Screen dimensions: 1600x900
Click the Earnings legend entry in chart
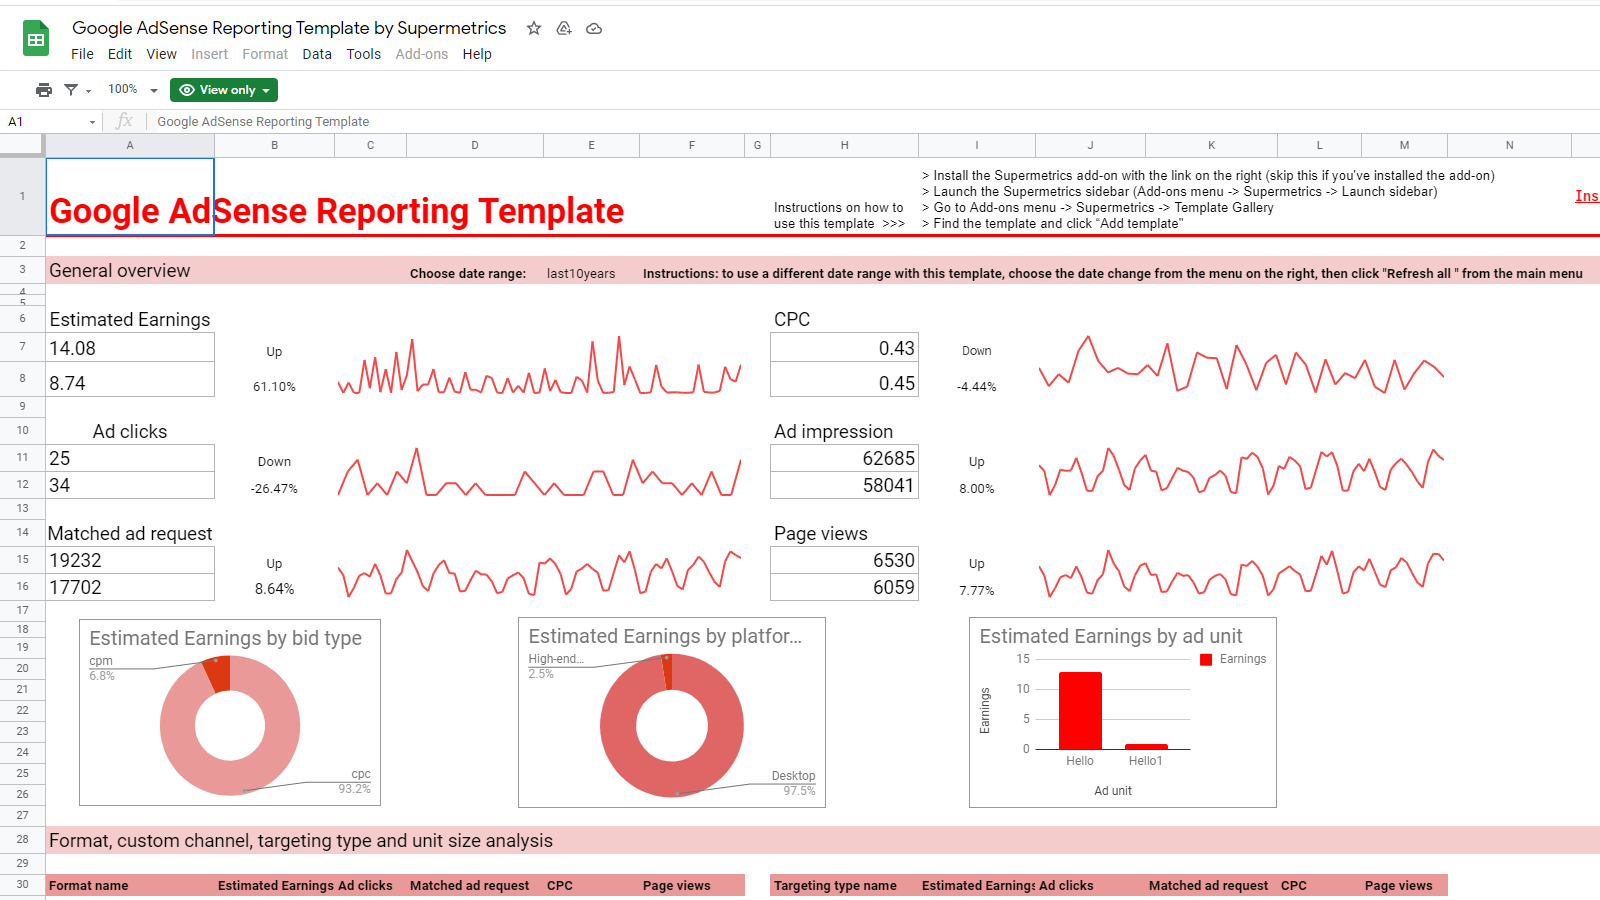(x=1233, y=659)
